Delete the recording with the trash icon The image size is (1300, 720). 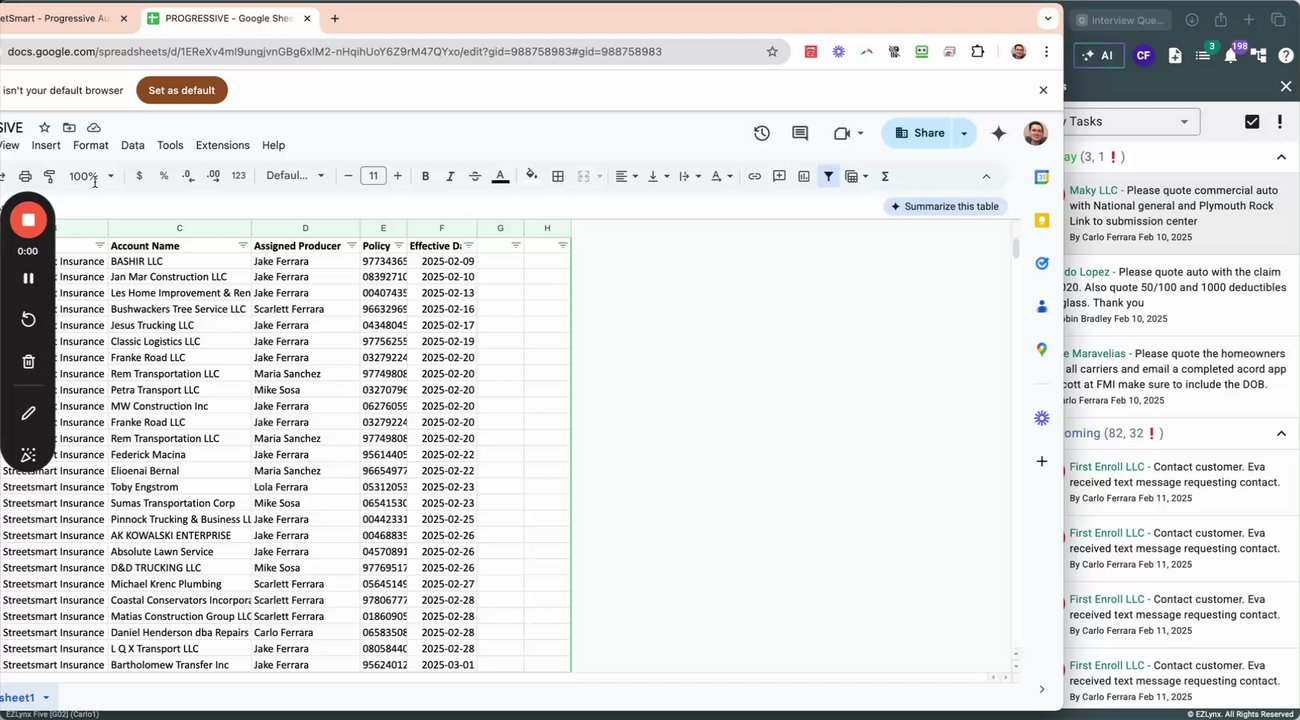coord(28,362)
